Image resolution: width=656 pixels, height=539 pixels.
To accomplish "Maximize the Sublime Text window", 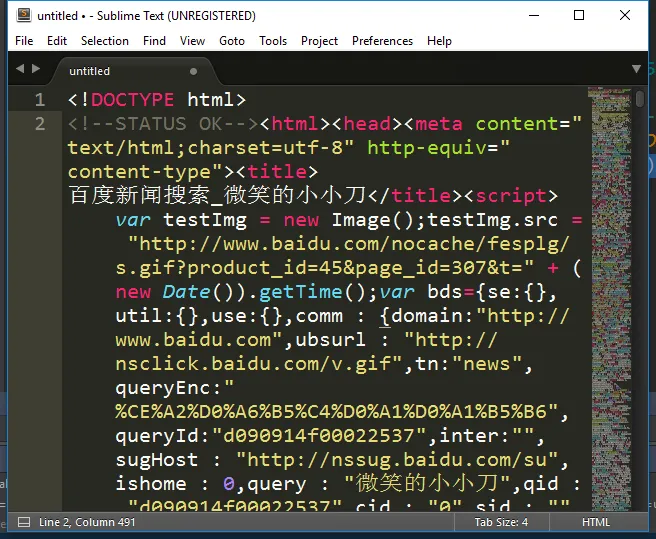I will click(579, 15).
